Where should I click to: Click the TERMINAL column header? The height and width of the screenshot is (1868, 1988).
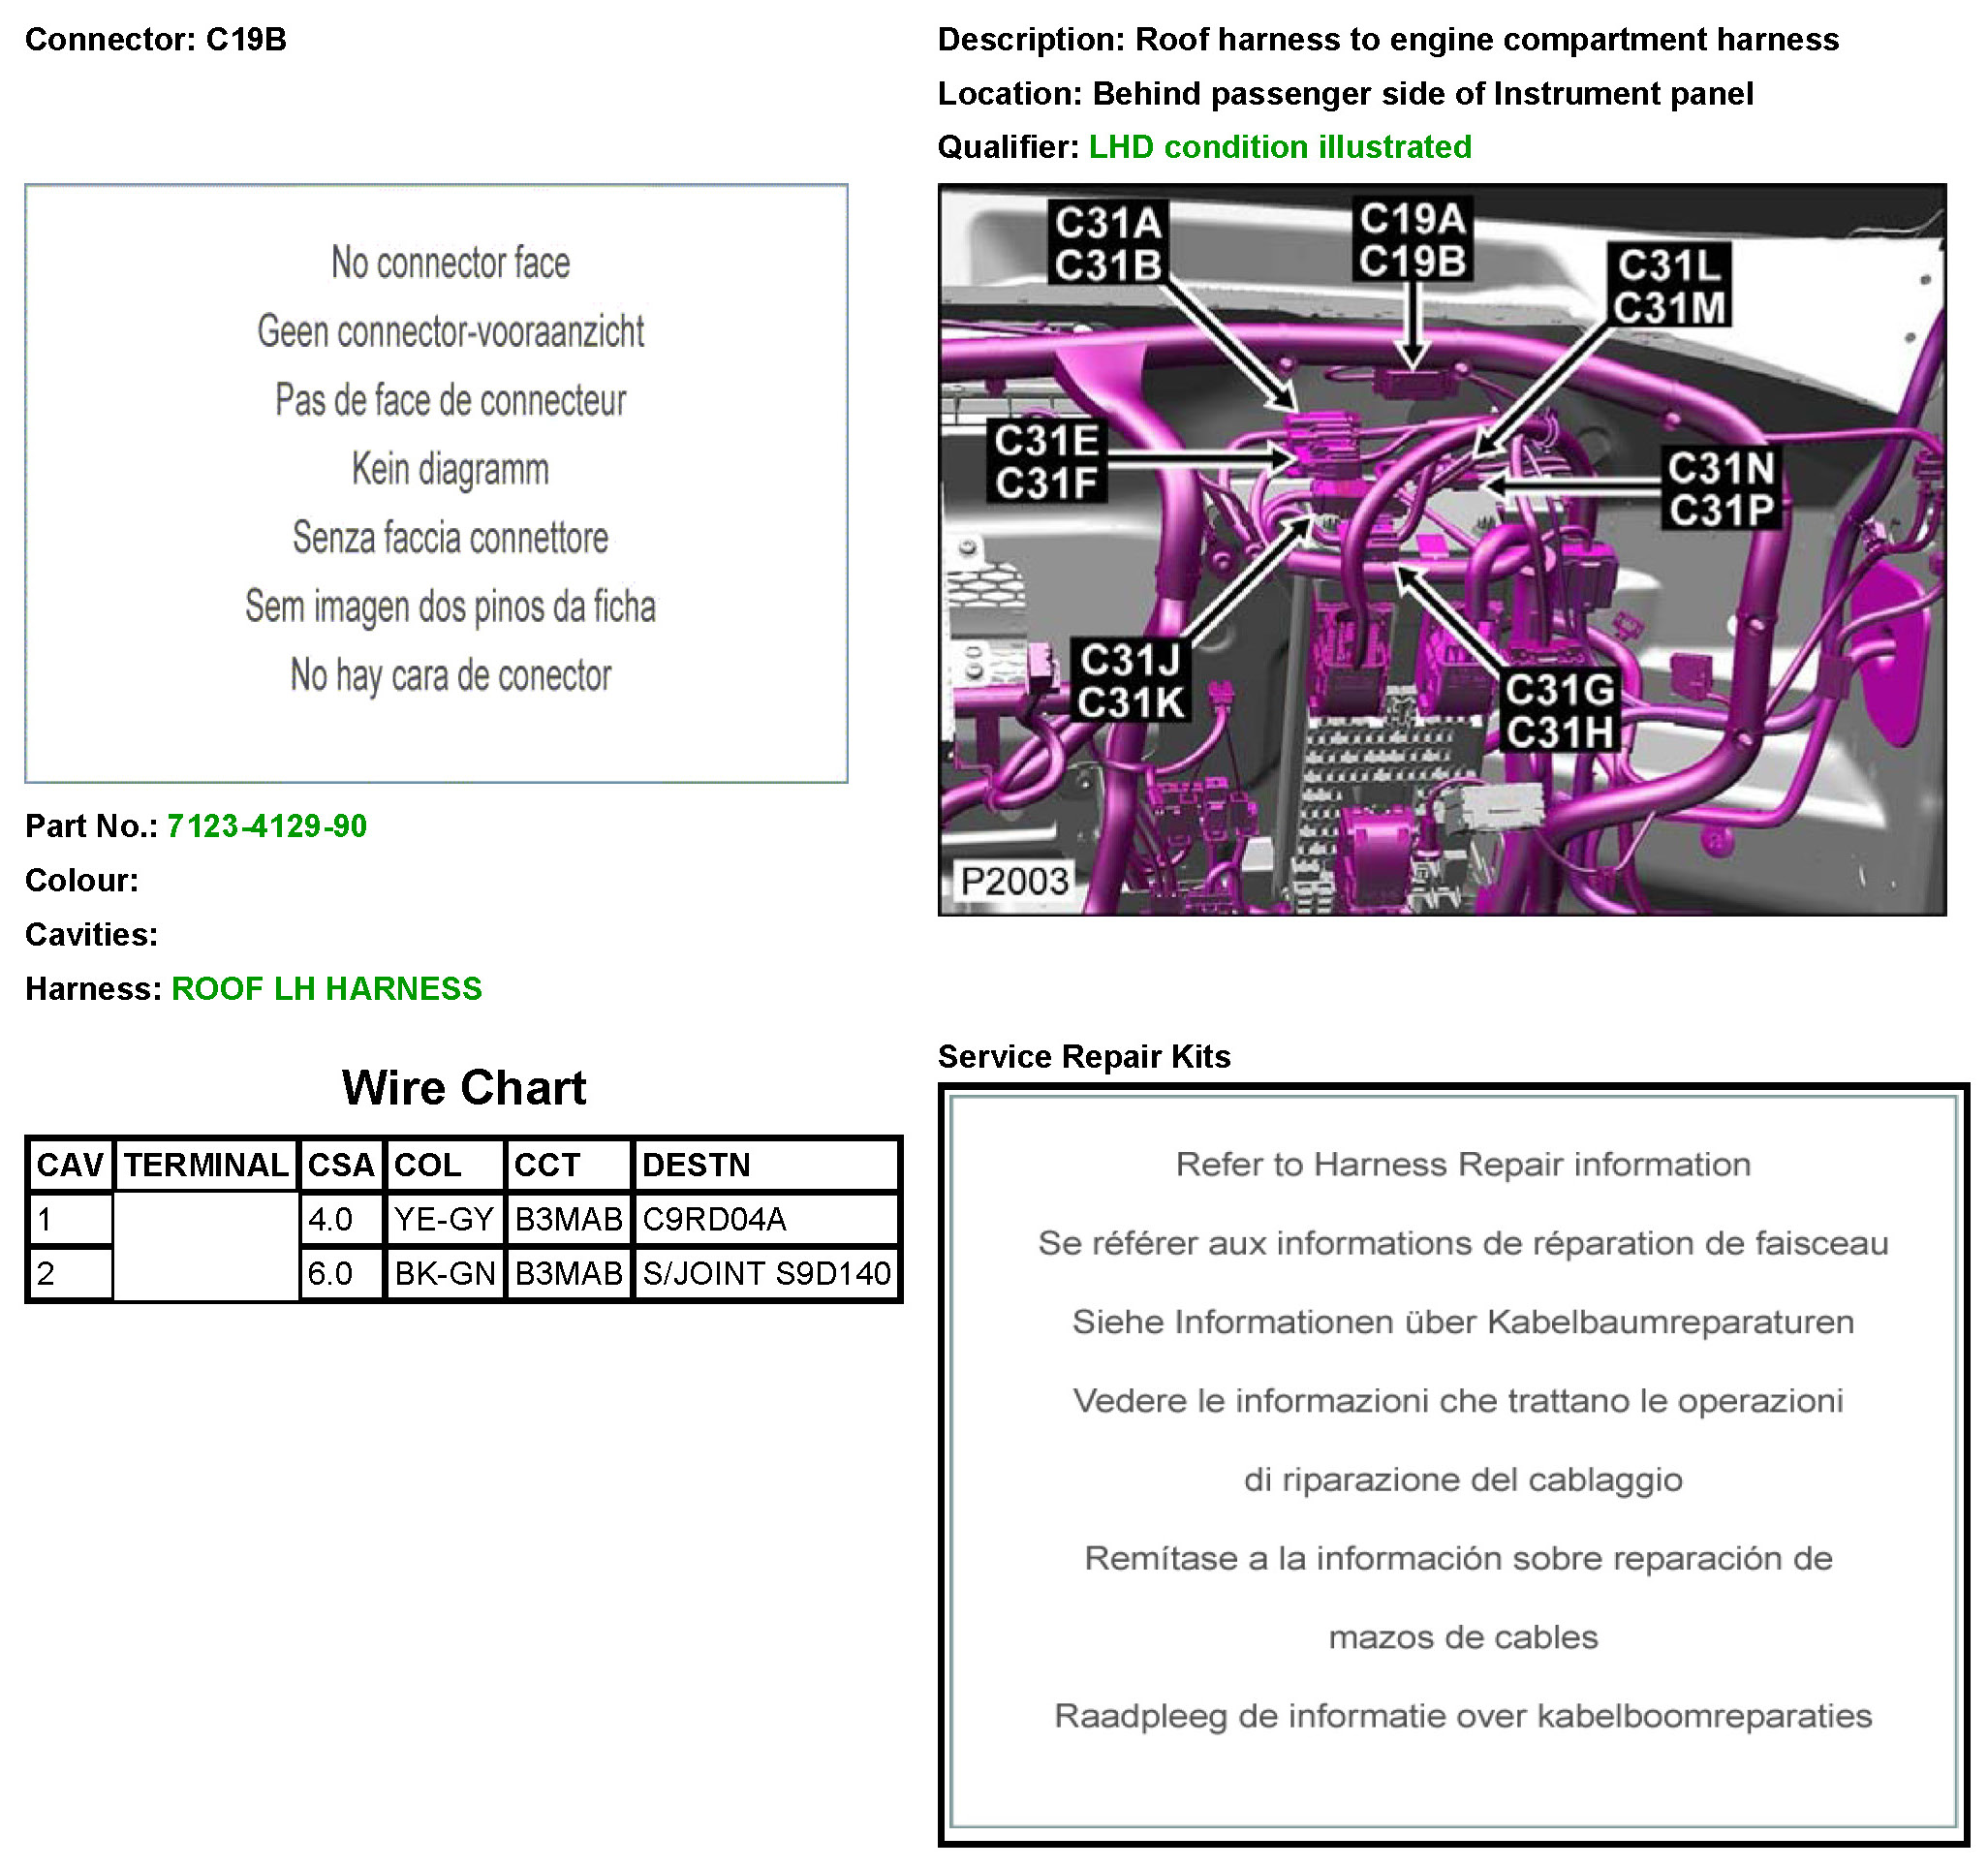205,1165
